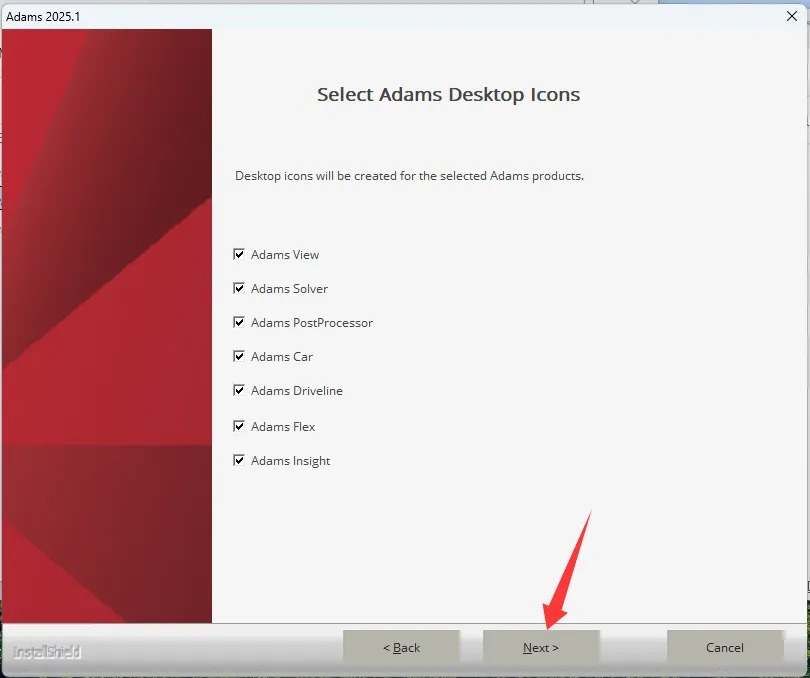Click the Adams 2025.1 window title
The image size is (810, 678).
coord(43,17)
